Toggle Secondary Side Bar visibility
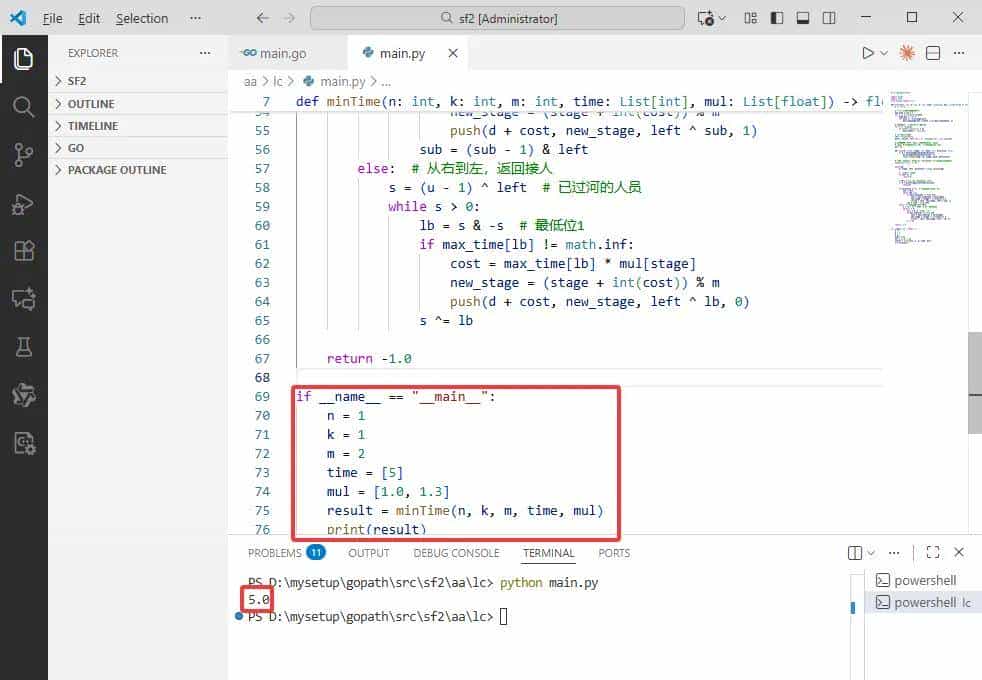This screenshot has width=982, height=680. point(829,18)
